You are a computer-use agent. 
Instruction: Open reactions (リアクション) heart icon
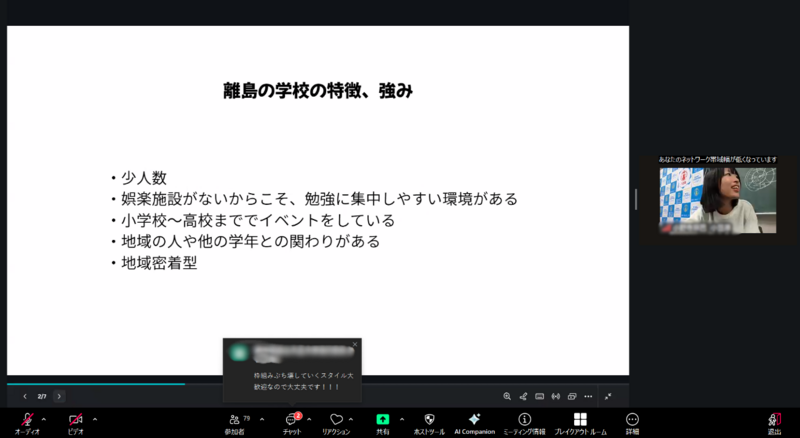336,420
